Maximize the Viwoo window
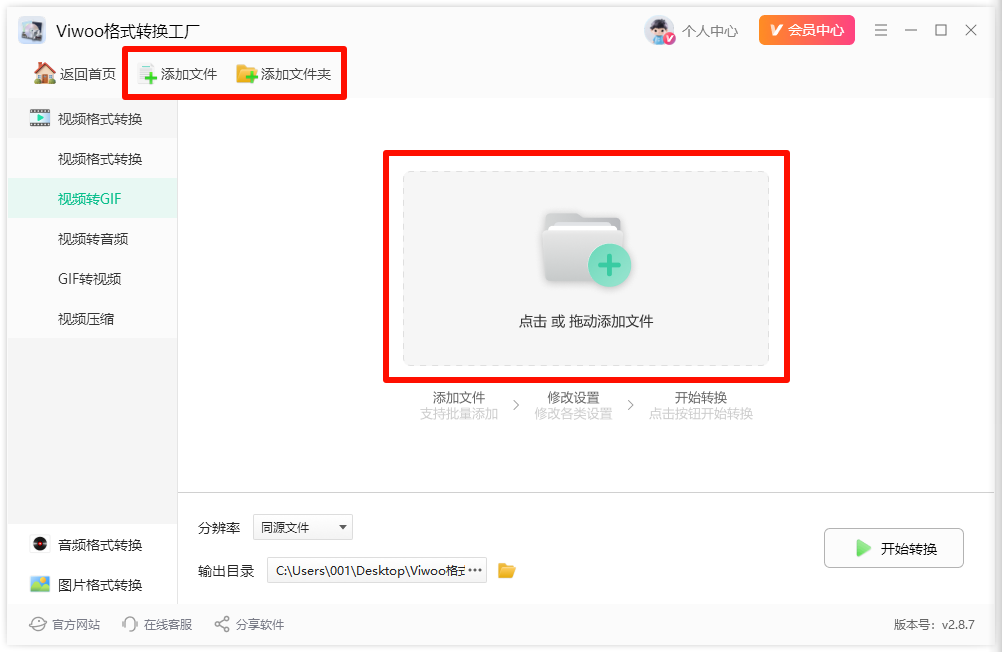1002x652 pixels. coord(941,30)
